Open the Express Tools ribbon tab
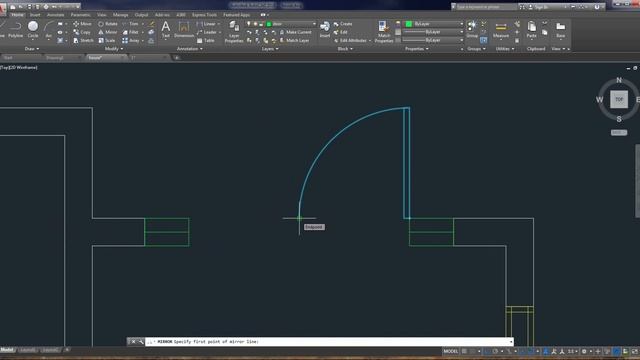Viewport: 640px width, 360px height. coord(204,15)
